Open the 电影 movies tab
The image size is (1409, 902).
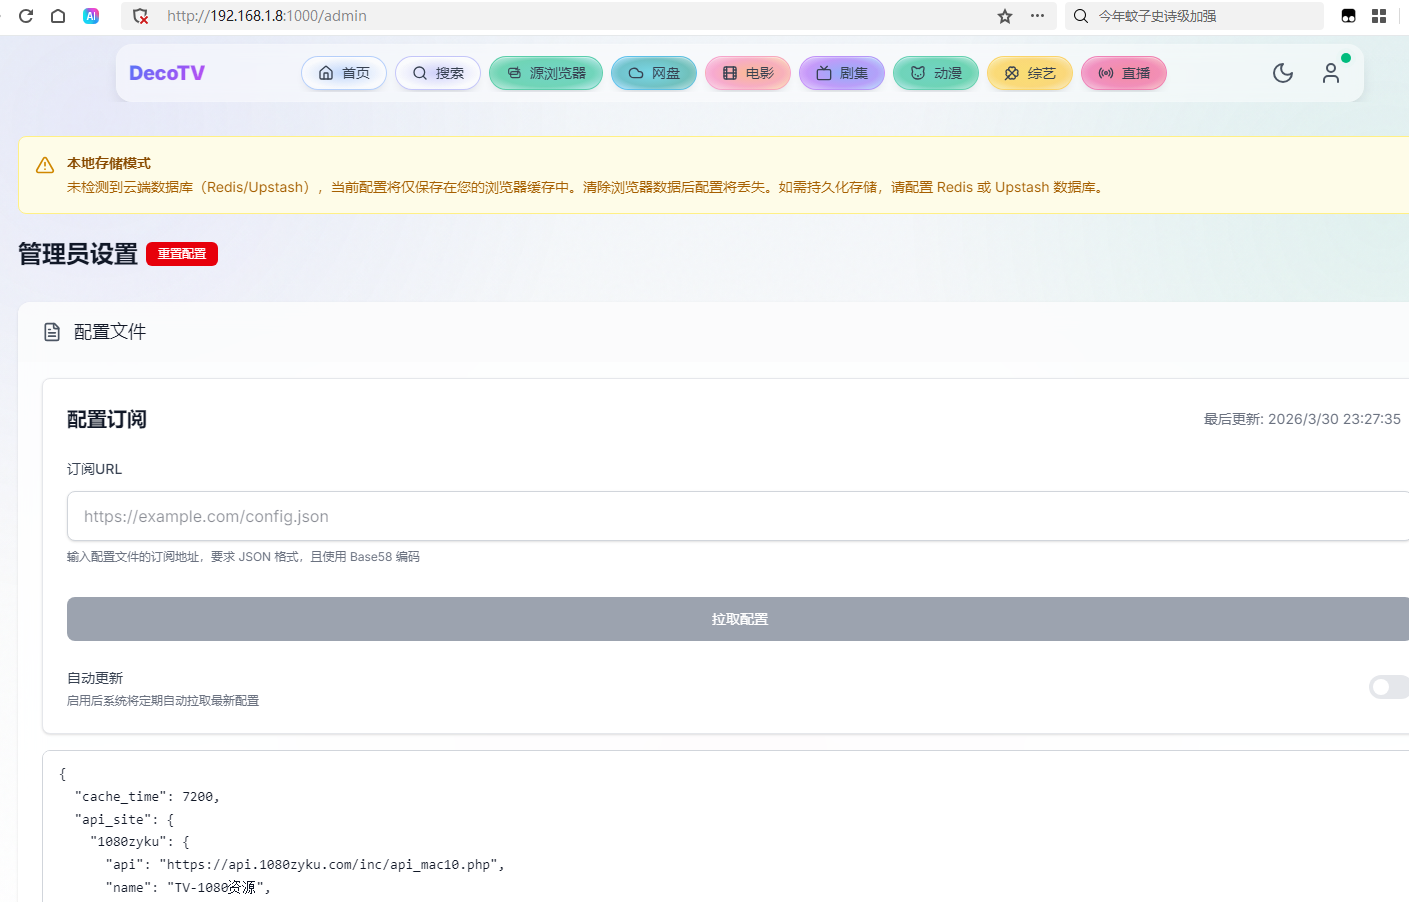tap(748, 73)
